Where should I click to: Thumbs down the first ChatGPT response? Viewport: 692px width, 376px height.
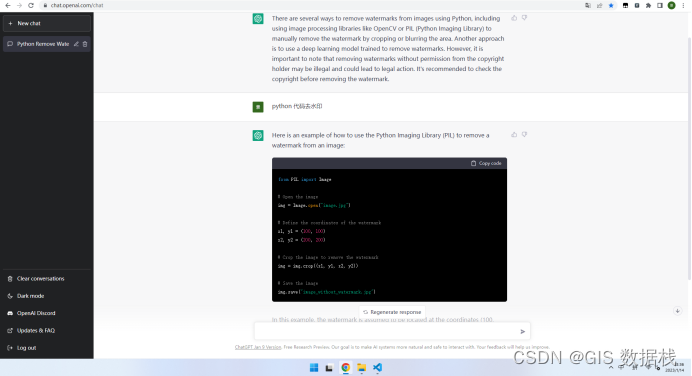pyautogui.click(x=524, y=18)
